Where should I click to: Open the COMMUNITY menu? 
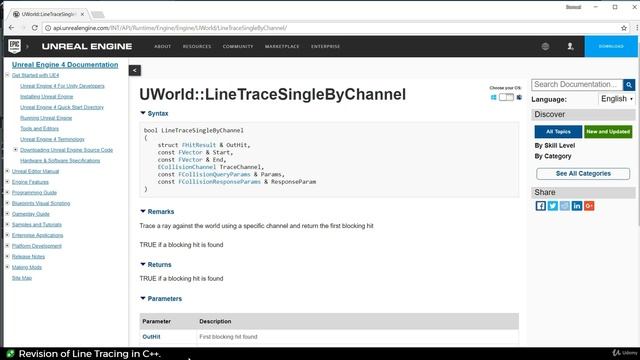coord(238,47)
